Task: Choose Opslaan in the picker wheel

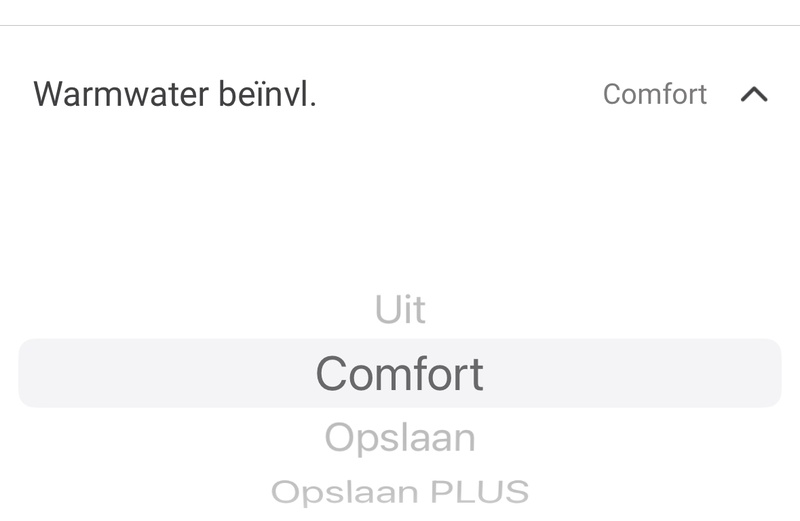Action: coord(400,438)
